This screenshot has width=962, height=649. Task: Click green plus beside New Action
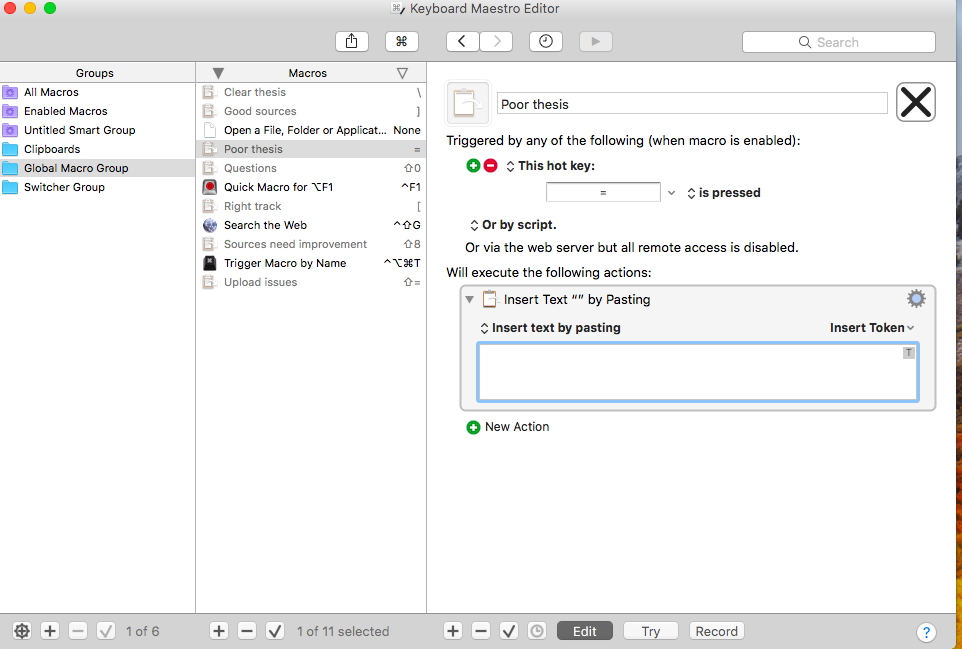[473, 428]
